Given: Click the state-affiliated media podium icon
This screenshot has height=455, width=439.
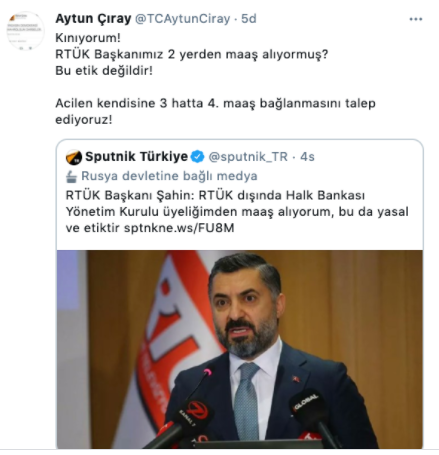Looking at the screenshot, I should (x=71, y=176).
